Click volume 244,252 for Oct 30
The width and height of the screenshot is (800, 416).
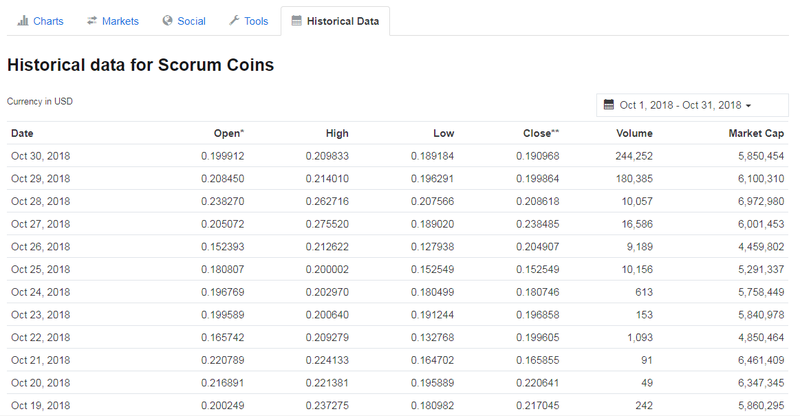point(634,156)
